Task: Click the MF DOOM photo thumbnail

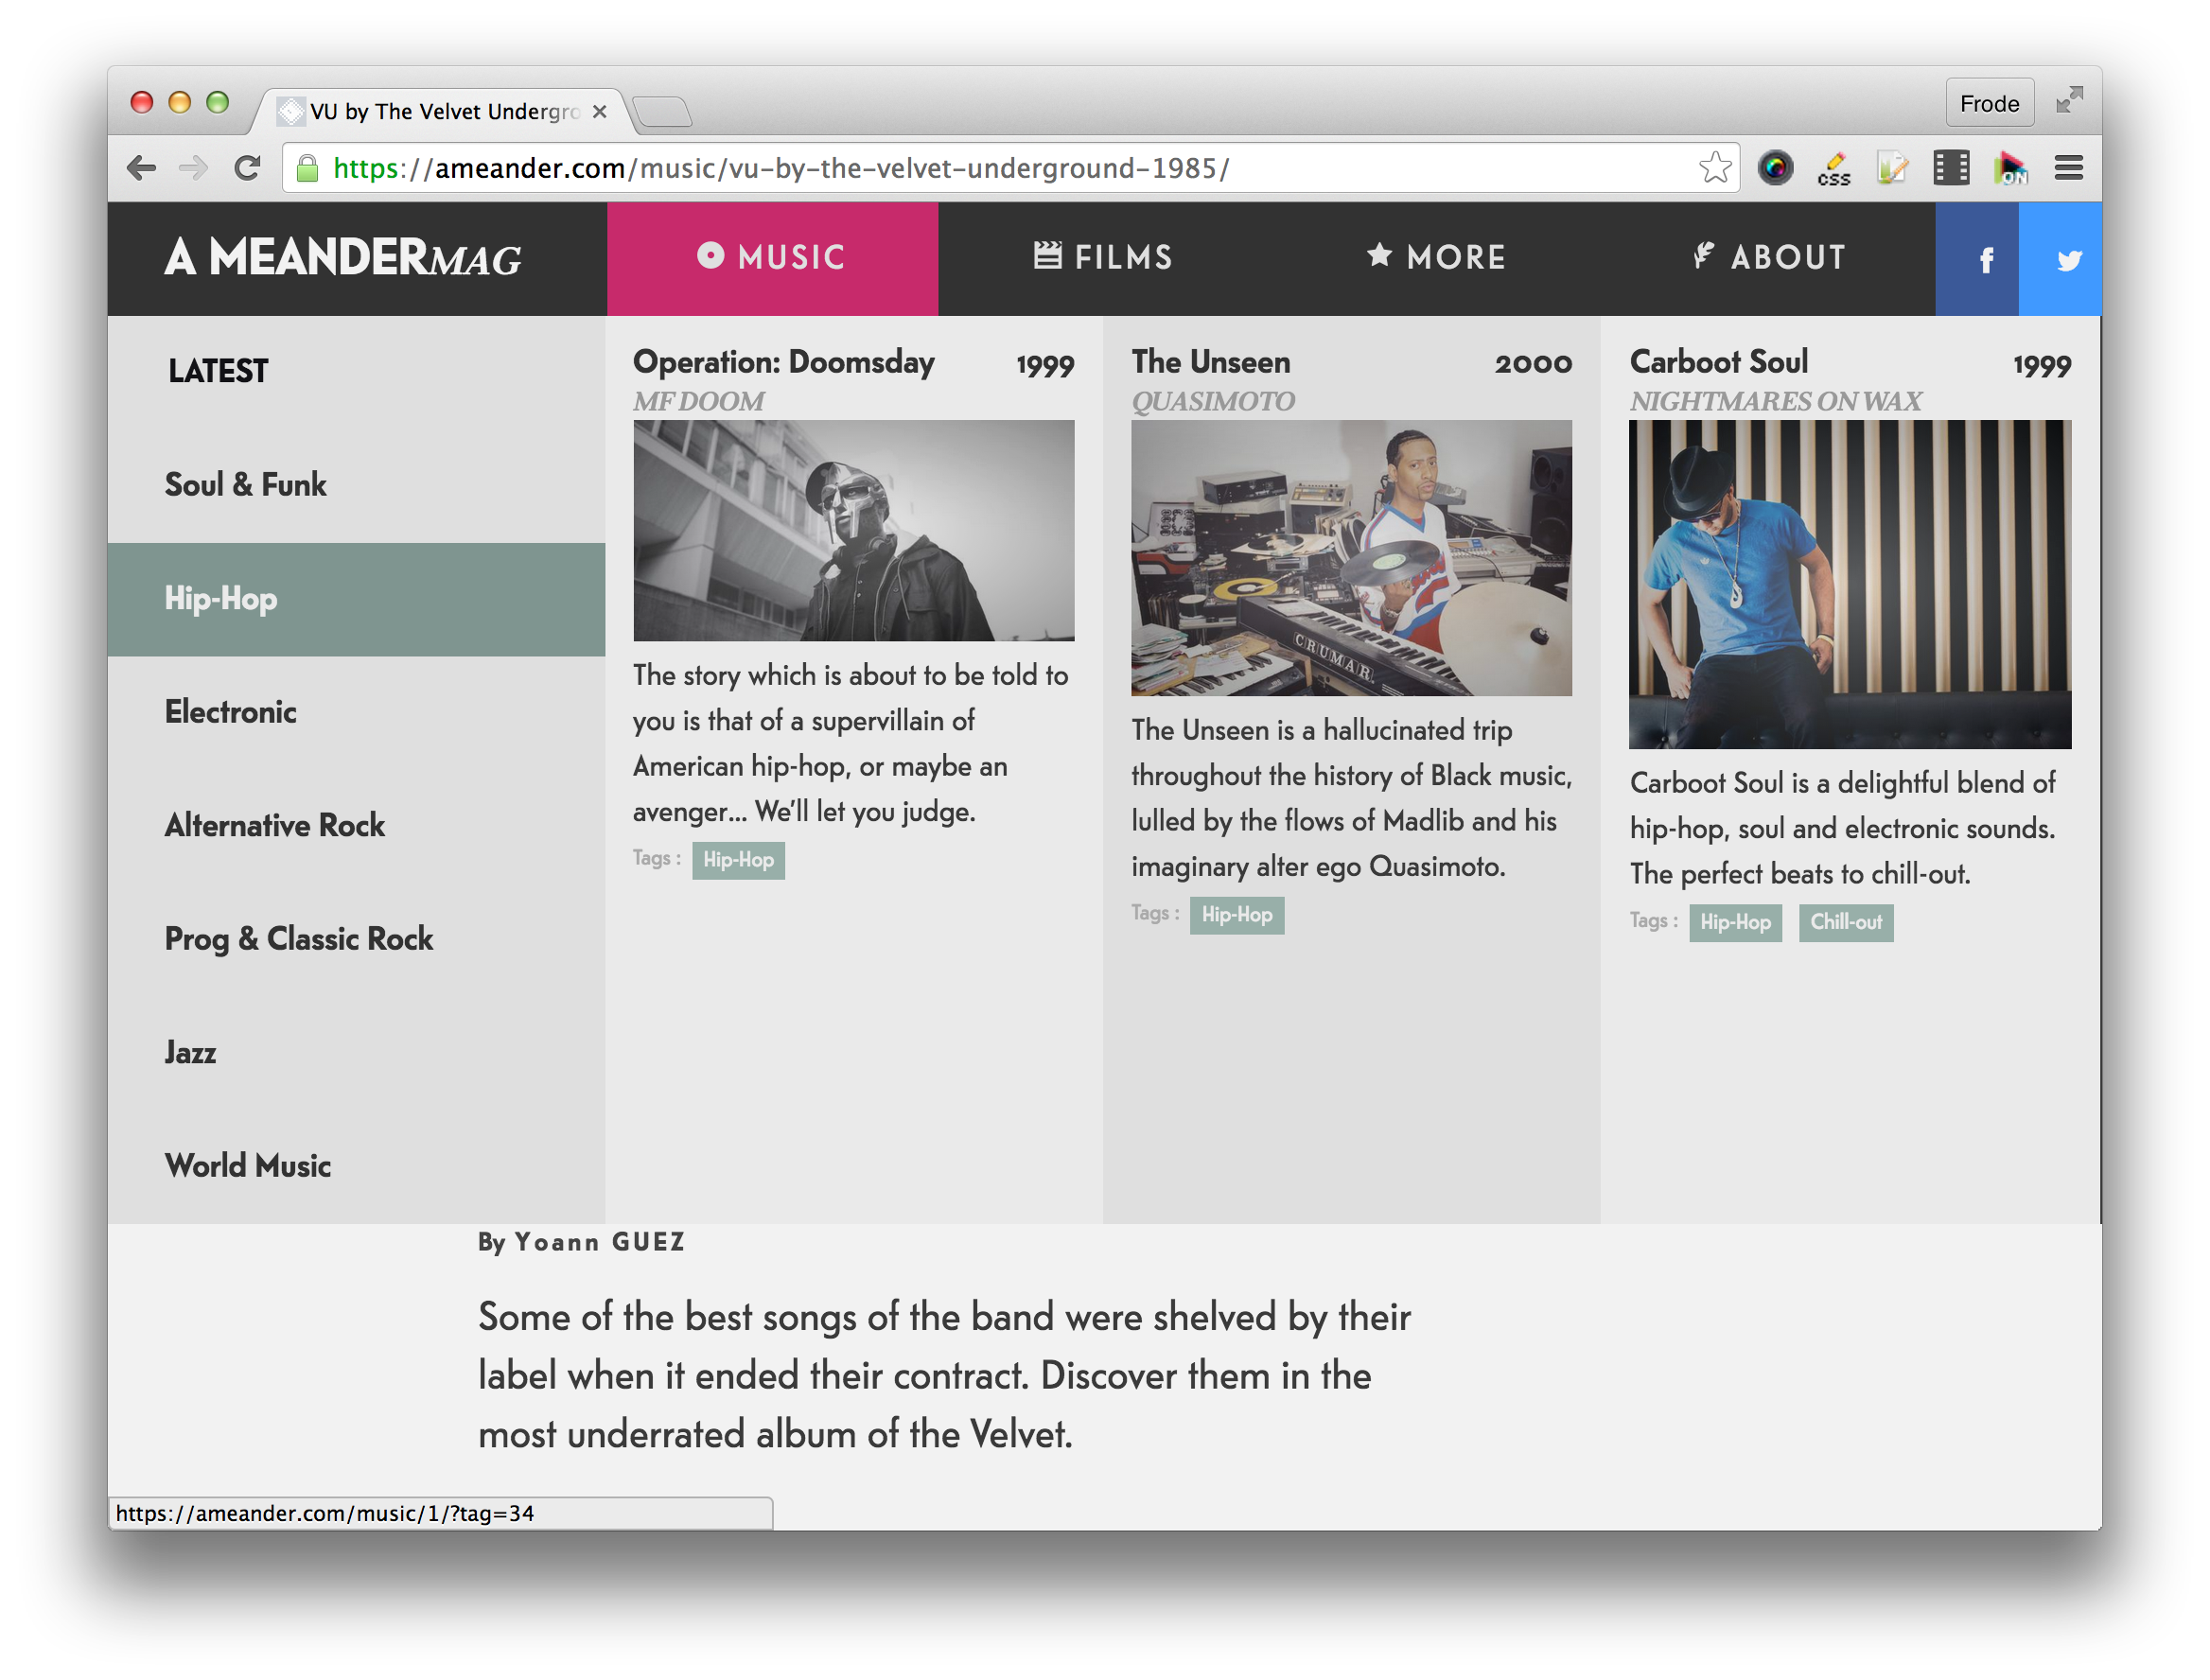Action: (x=853, y=530)
